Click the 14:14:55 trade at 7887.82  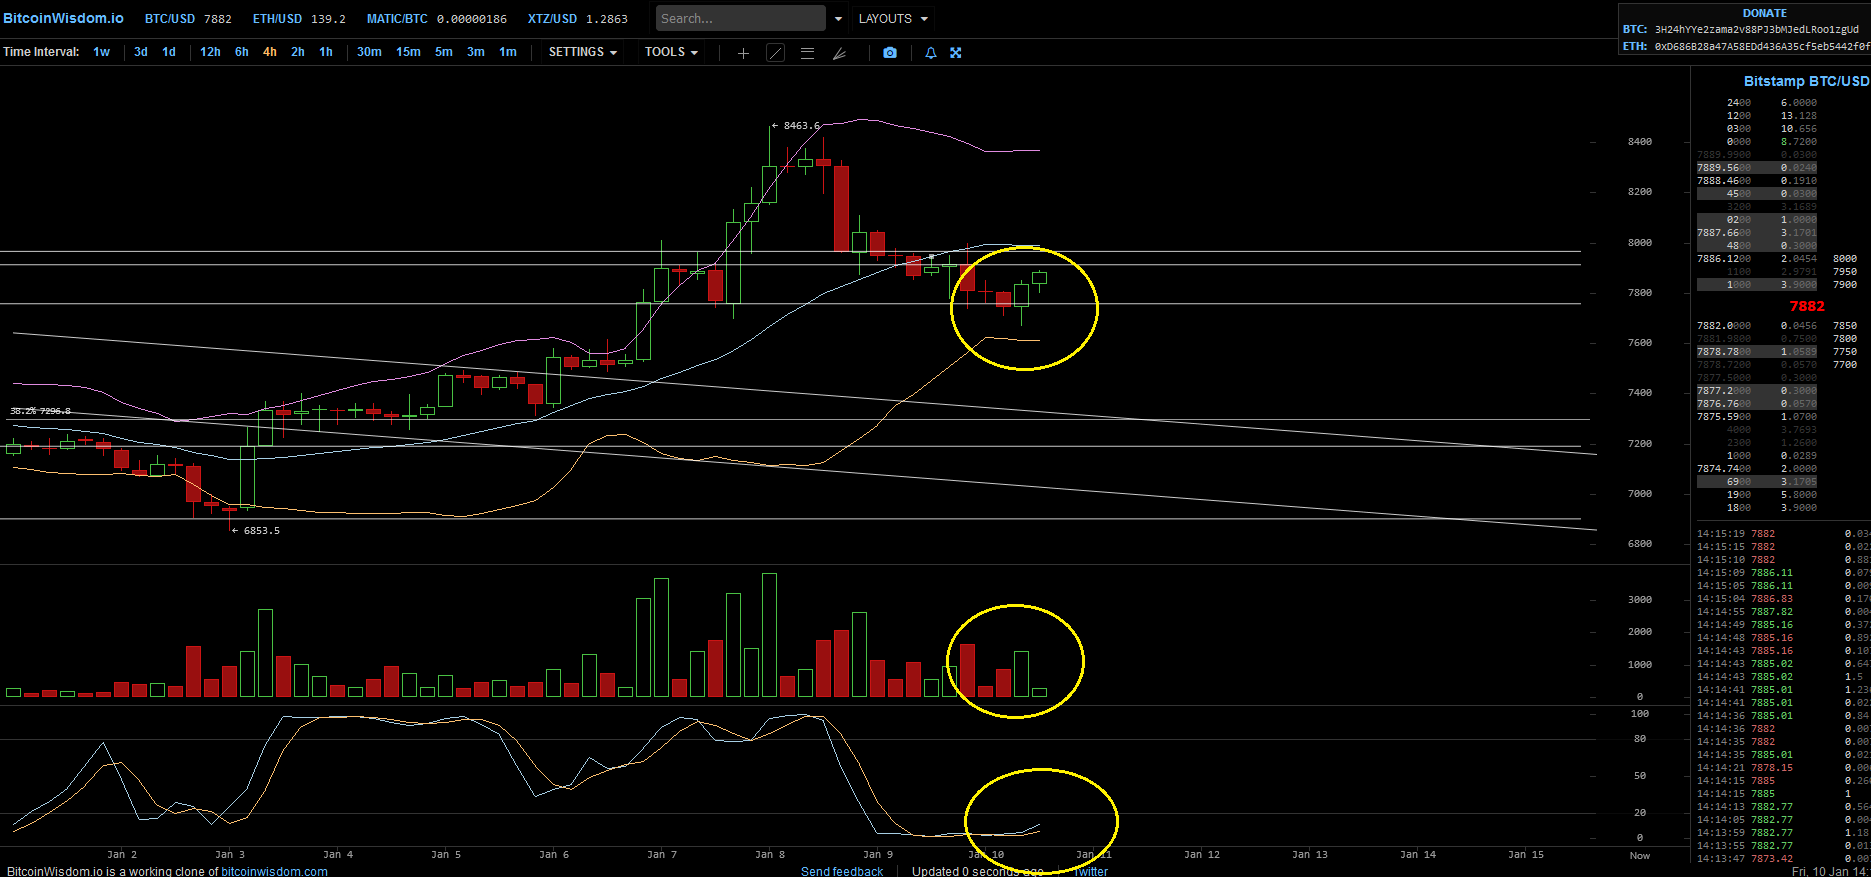(1784, 612)
